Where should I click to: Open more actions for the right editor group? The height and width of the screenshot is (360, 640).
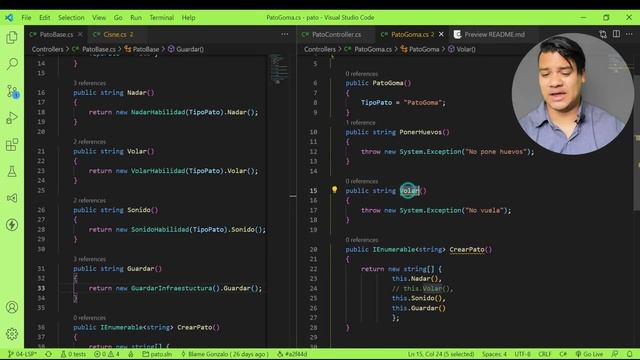(629, 34)
